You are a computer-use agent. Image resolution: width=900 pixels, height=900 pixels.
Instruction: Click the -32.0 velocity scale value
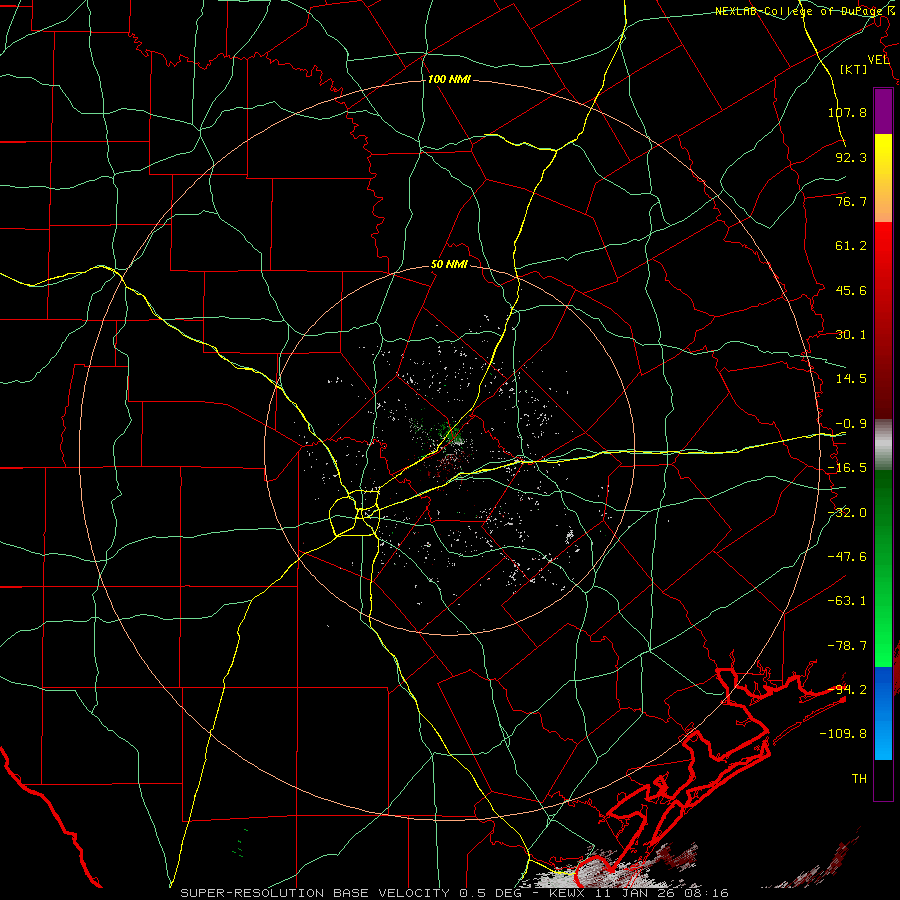(847, 513)
